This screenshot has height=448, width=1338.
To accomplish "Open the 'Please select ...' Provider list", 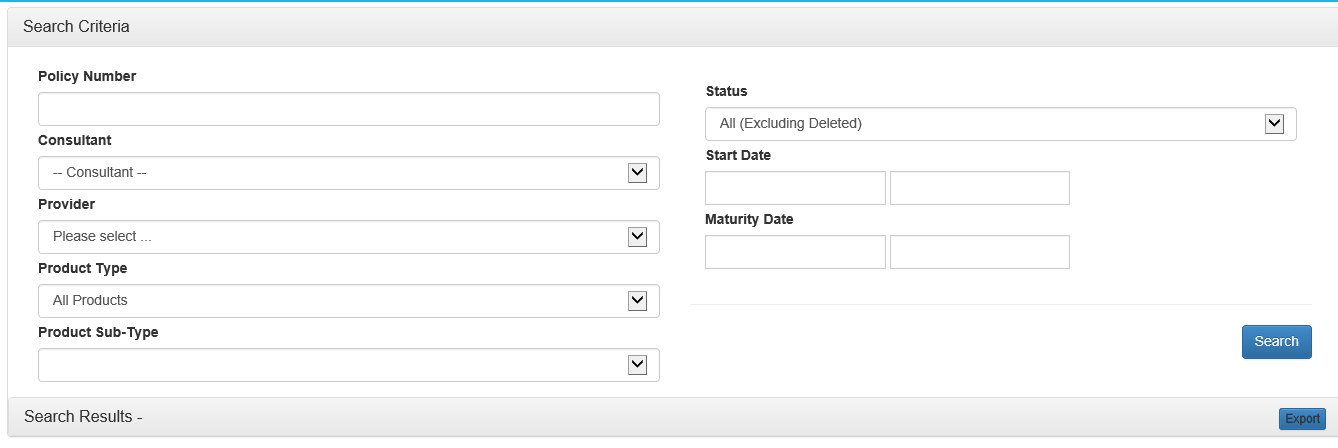I will [x=330, y=237].
